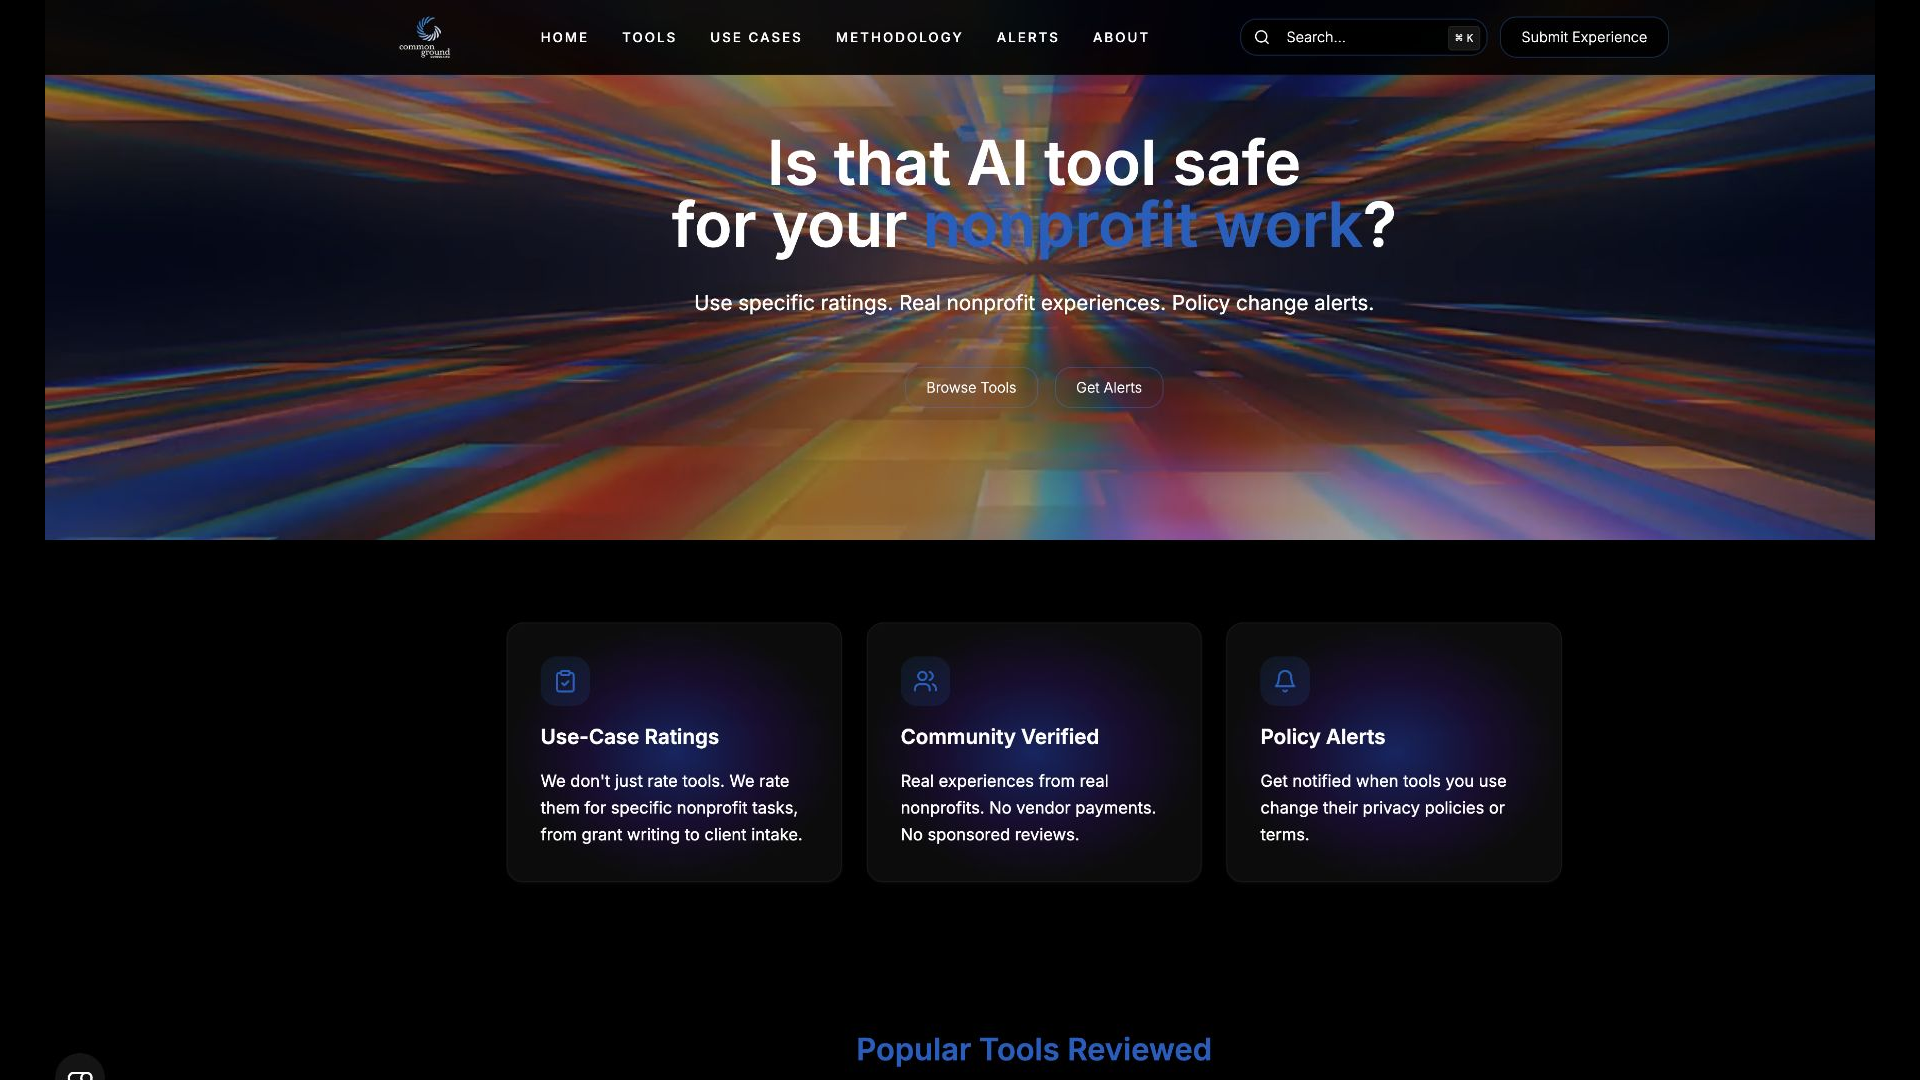Image resolution: width=1920 pixels, height=1080 pixels.
Task: Open the Methodology nav item
Action: (899, 37)
